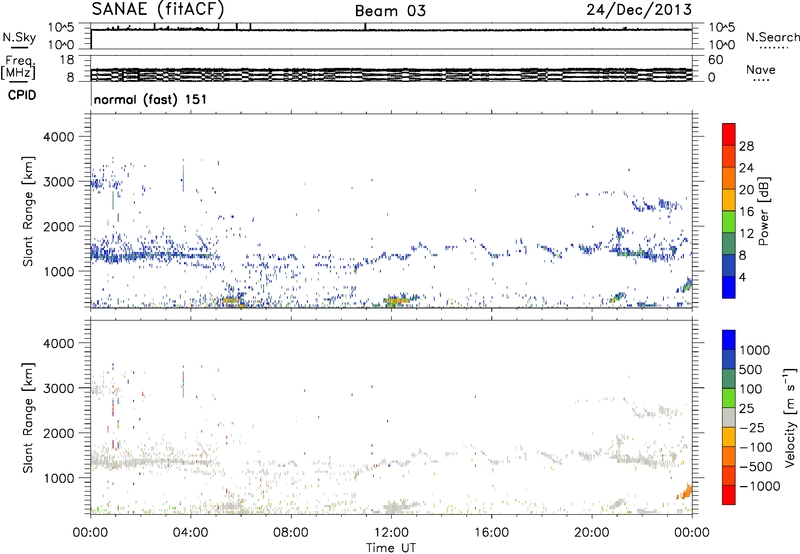Click the 28 dB colorbar label
Screen dimensions: 800x554
coord(746,146)
